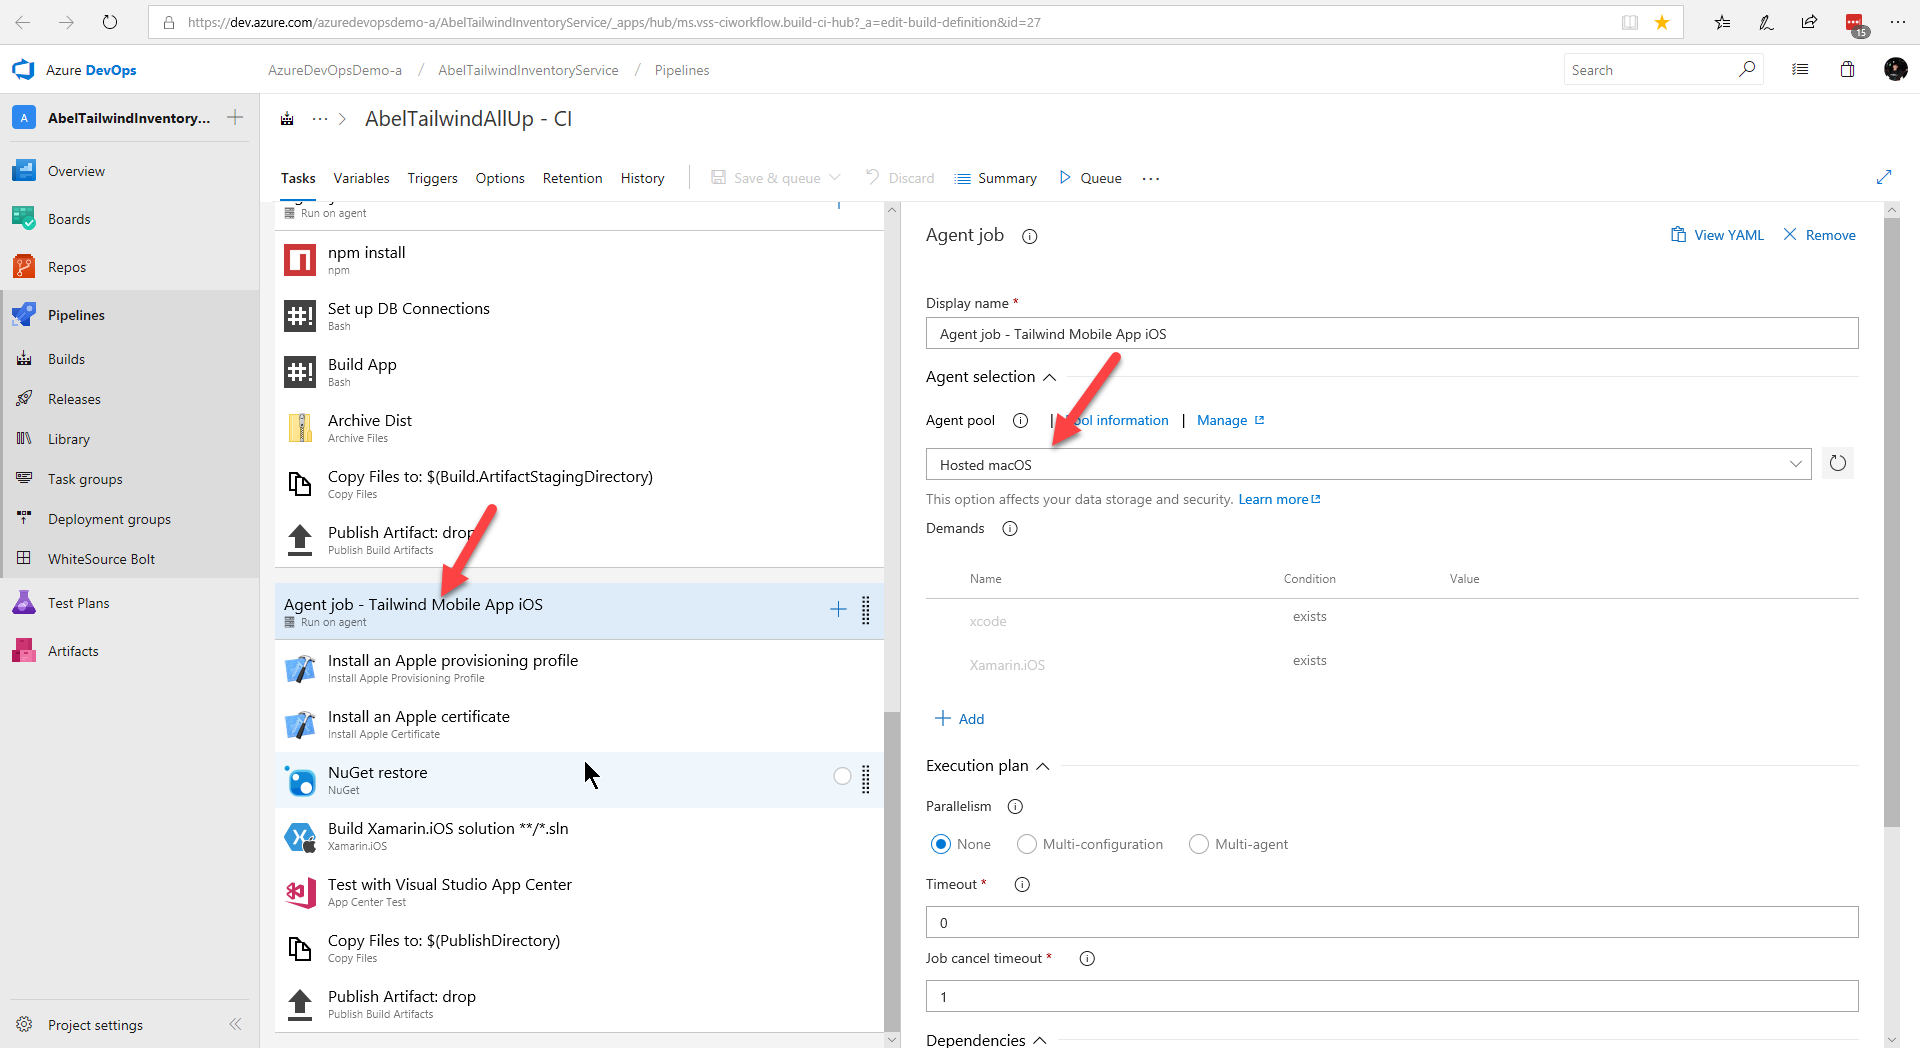Image resolution: width=1920 pixels, height=1048 pixels.
Task: Open Library in the sidebar
Action: (x=68, y=439)
